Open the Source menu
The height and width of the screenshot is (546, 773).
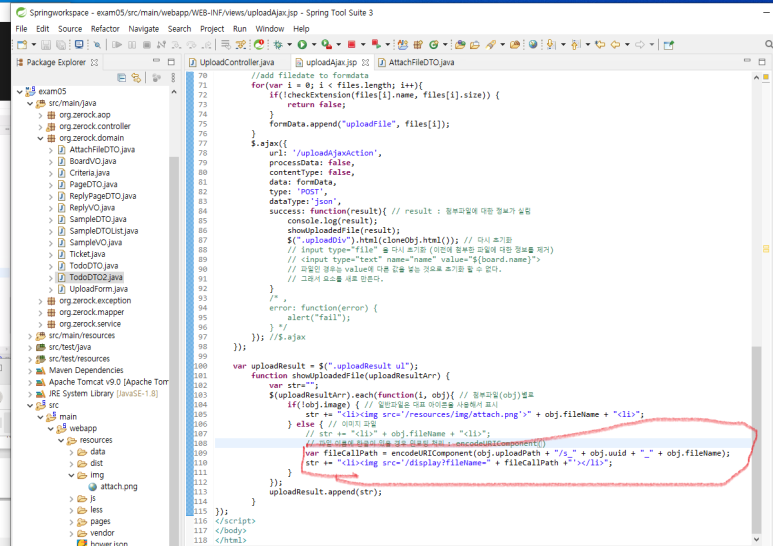point(70,29)
